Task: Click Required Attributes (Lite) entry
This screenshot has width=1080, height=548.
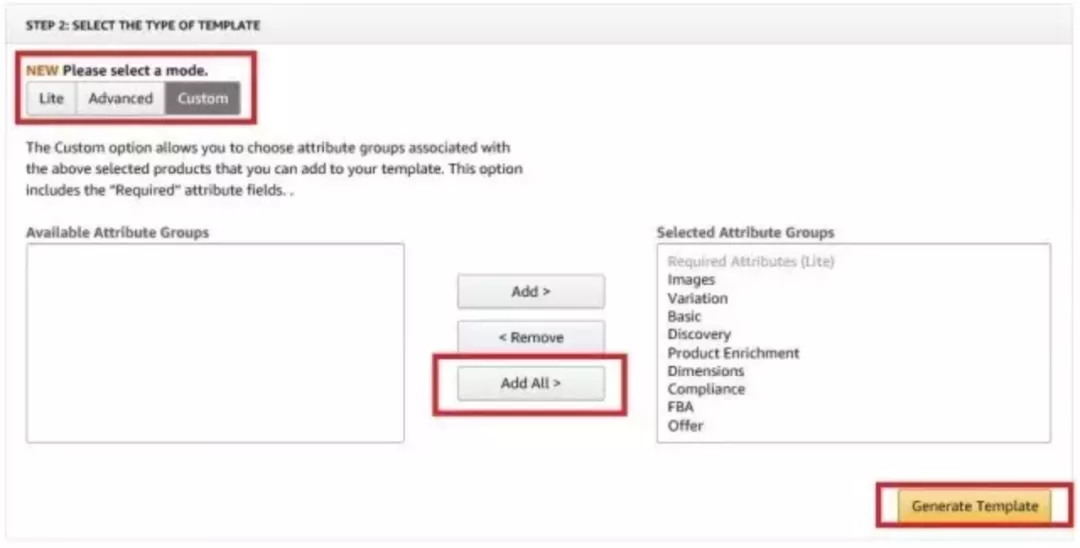Action: [x=750, y=262]
